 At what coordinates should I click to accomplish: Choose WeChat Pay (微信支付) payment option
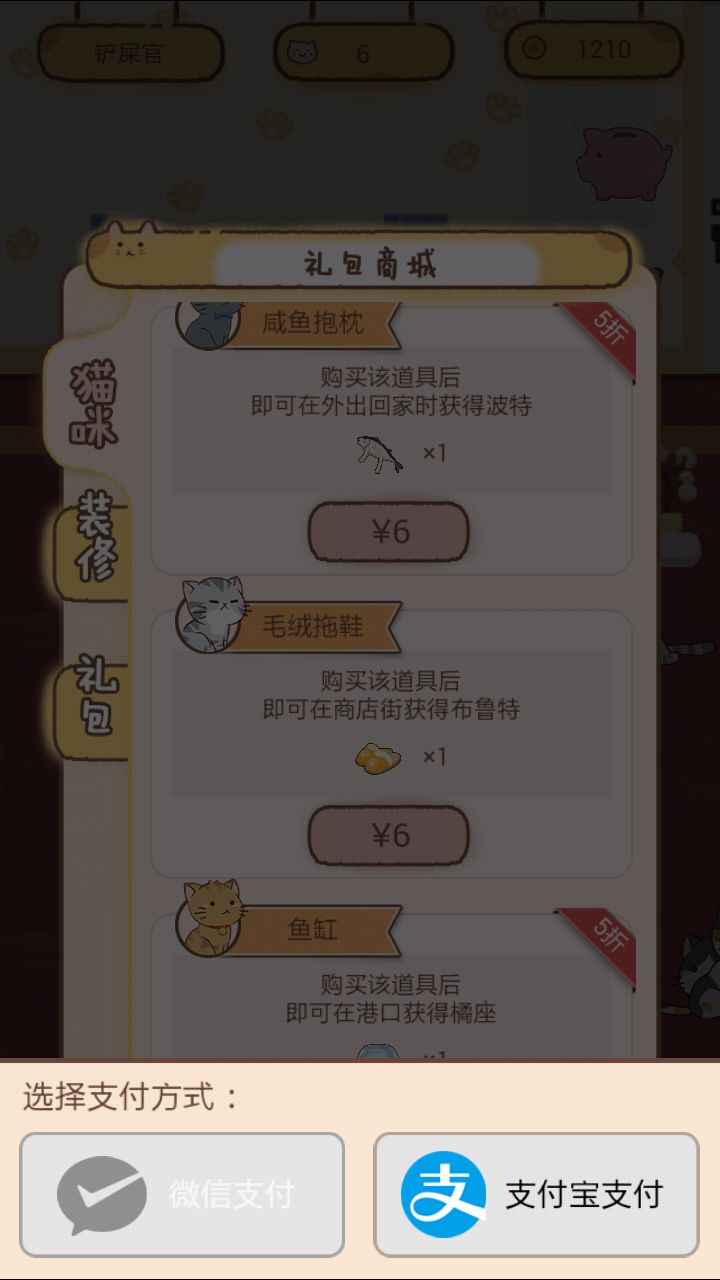coord(182,1194)
